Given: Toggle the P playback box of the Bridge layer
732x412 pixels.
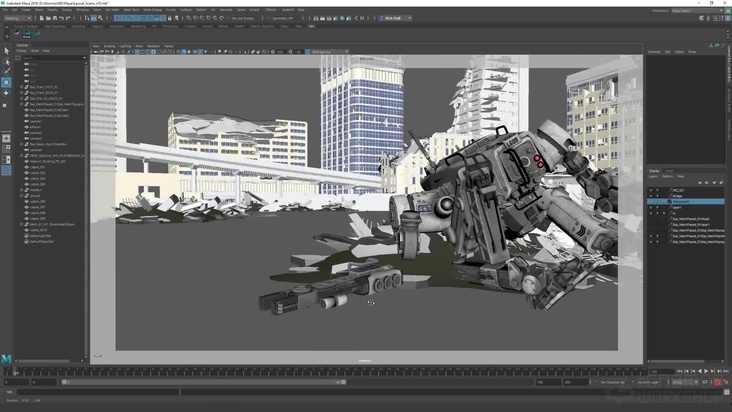Looking at the screenshot, I should pos(657,196).
